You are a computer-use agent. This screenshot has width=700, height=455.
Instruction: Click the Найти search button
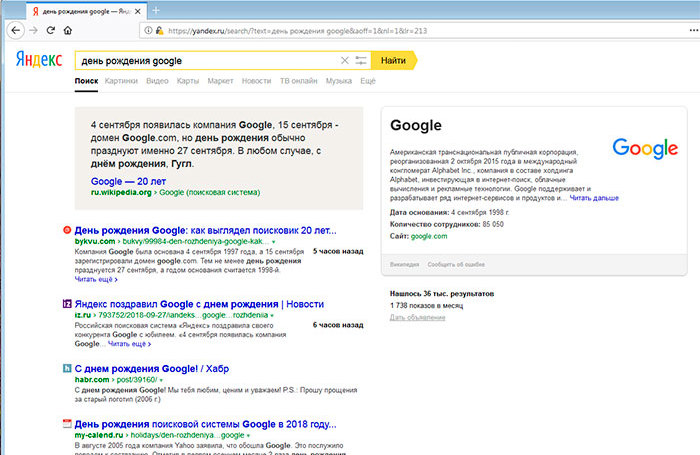(x=394, y=60)
